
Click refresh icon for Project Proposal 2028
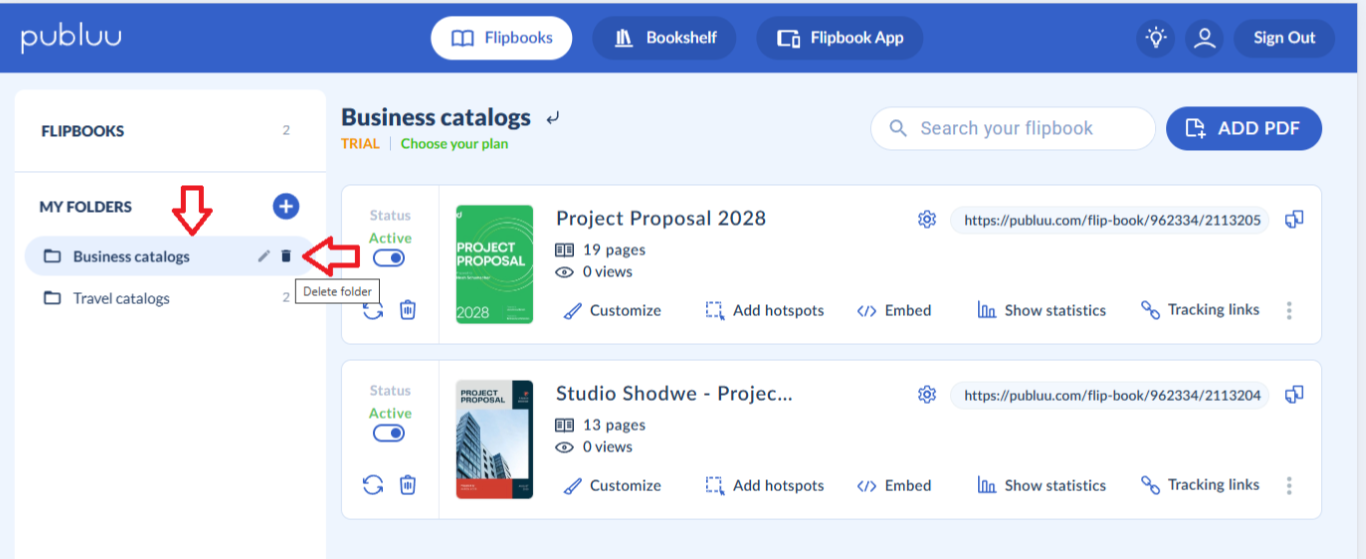click(x=373, y=310)
